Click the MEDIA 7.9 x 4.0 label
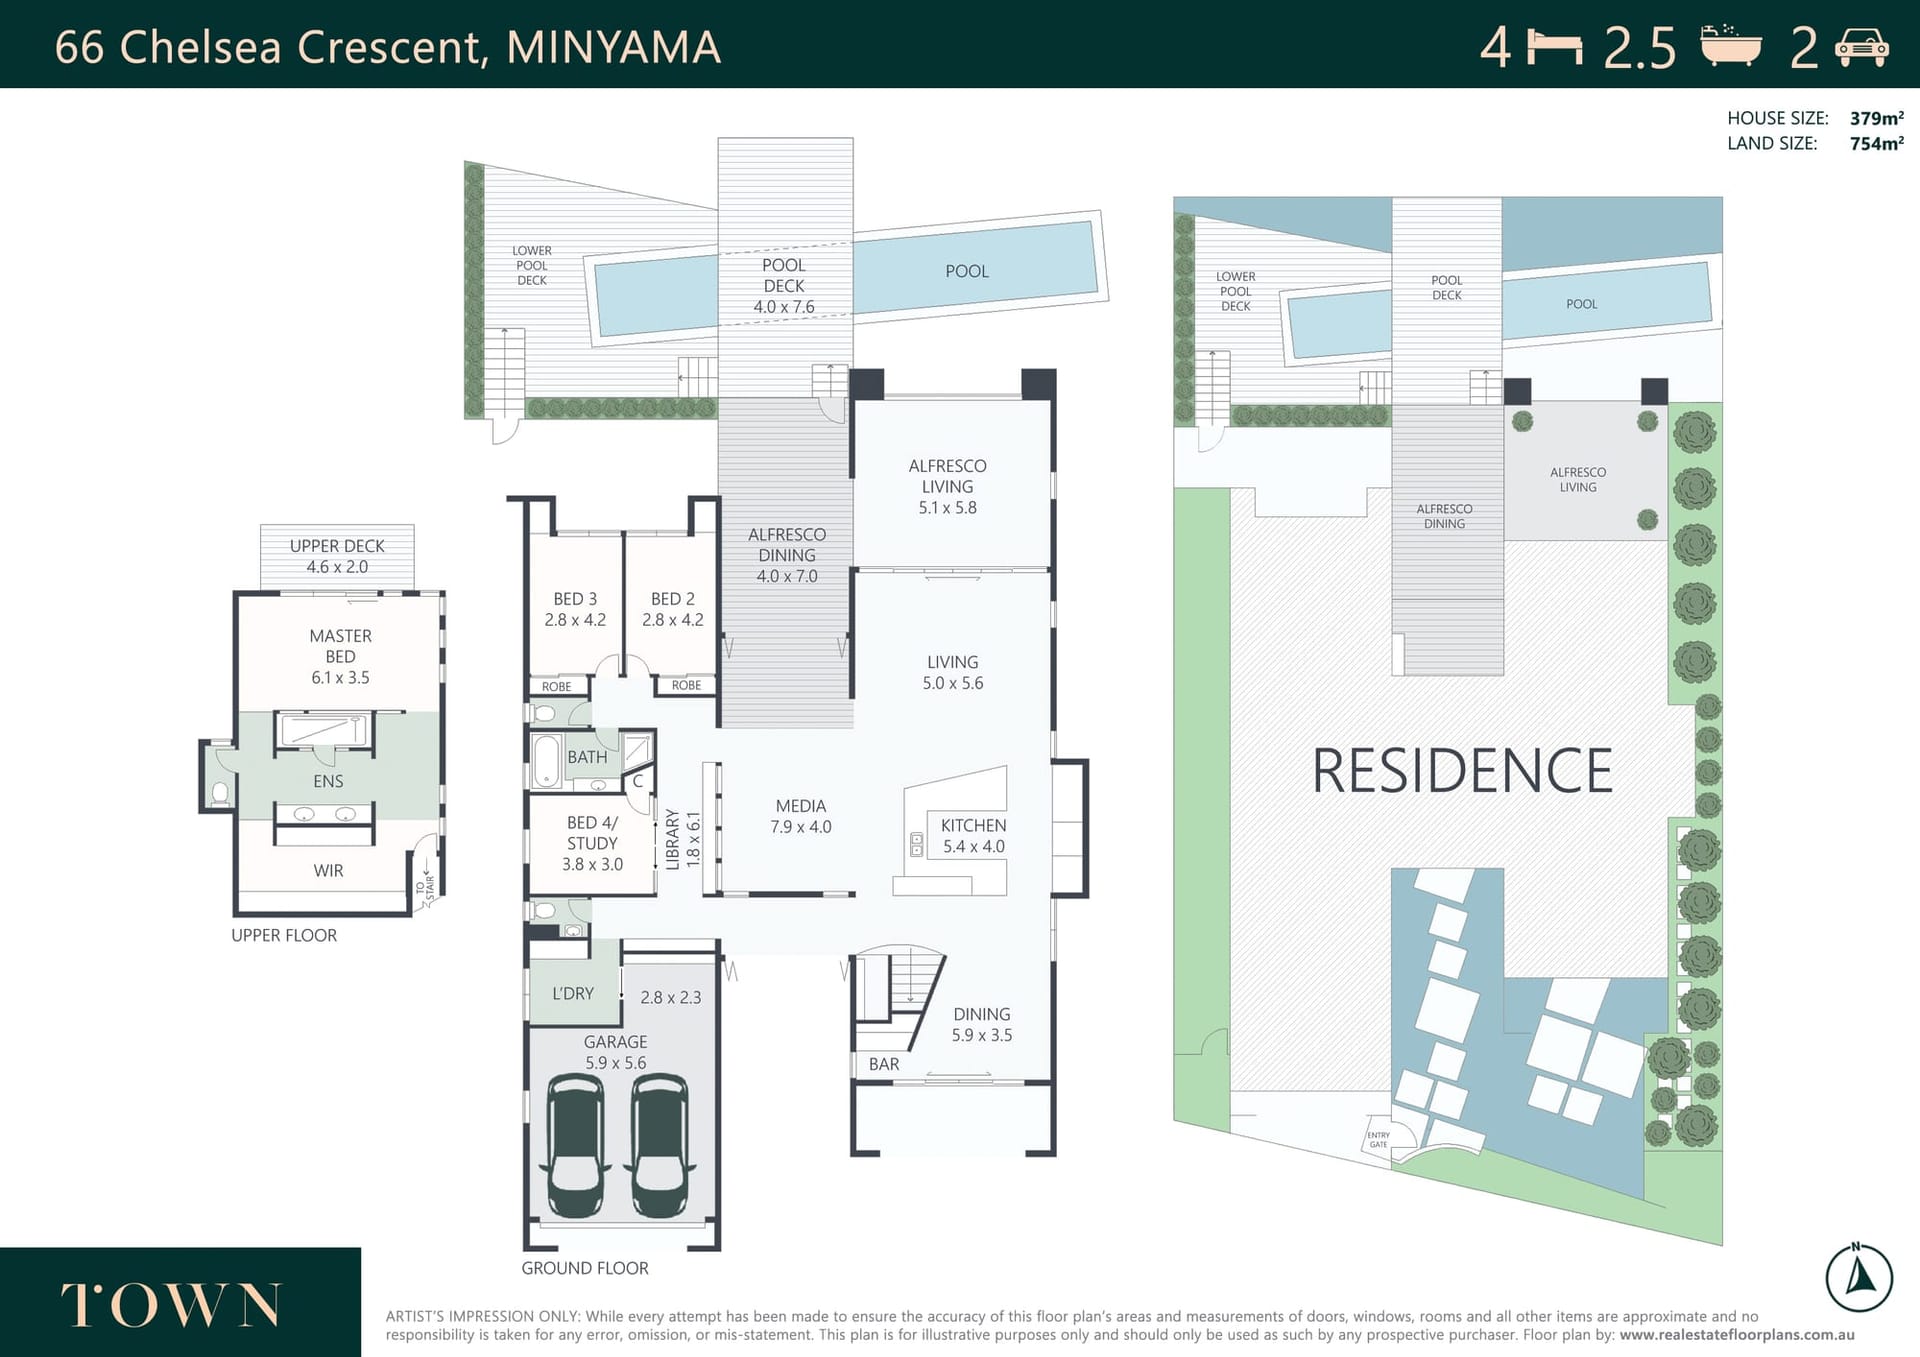The width and height of the screenshot is (1920, 1357). (801, 816)
